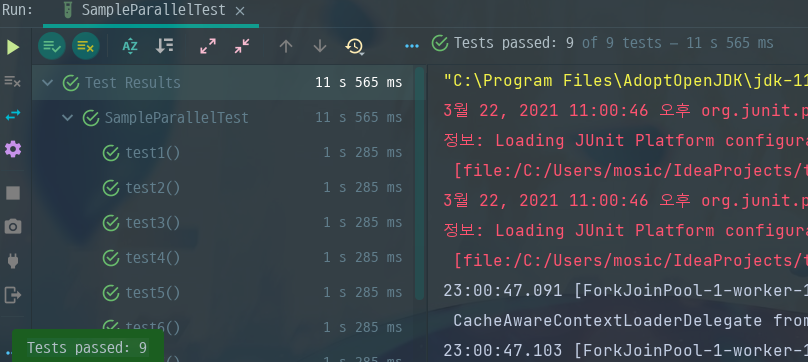Open run settings with the gear icon
The width and height of the screenshot is (808, 362).
tap(13, 150)
